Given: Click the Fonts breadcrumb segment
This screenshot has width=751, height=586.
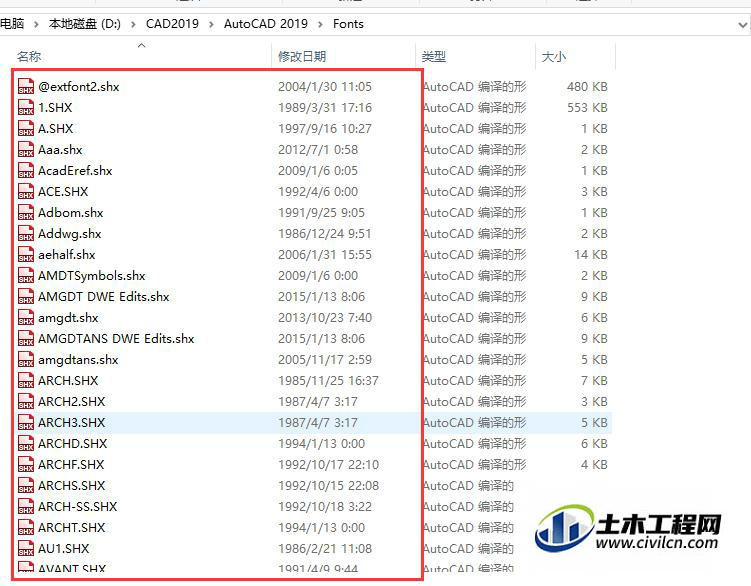Looking at the screenshot, I should click(x=348, y=24).
